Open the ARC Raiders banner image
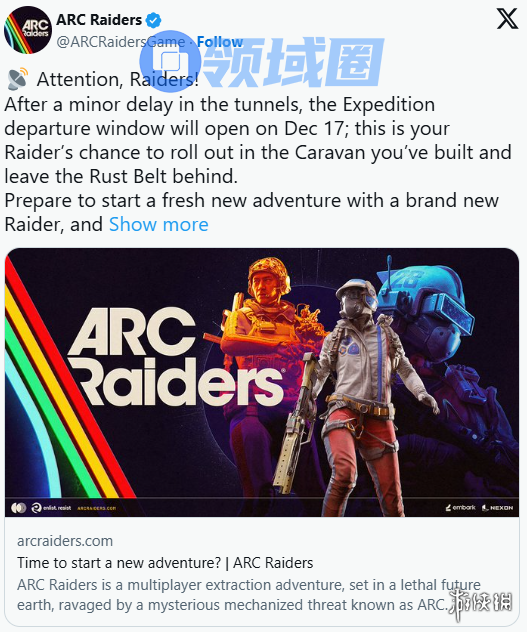Screen dimensions: 527x632 click(262, 382)
